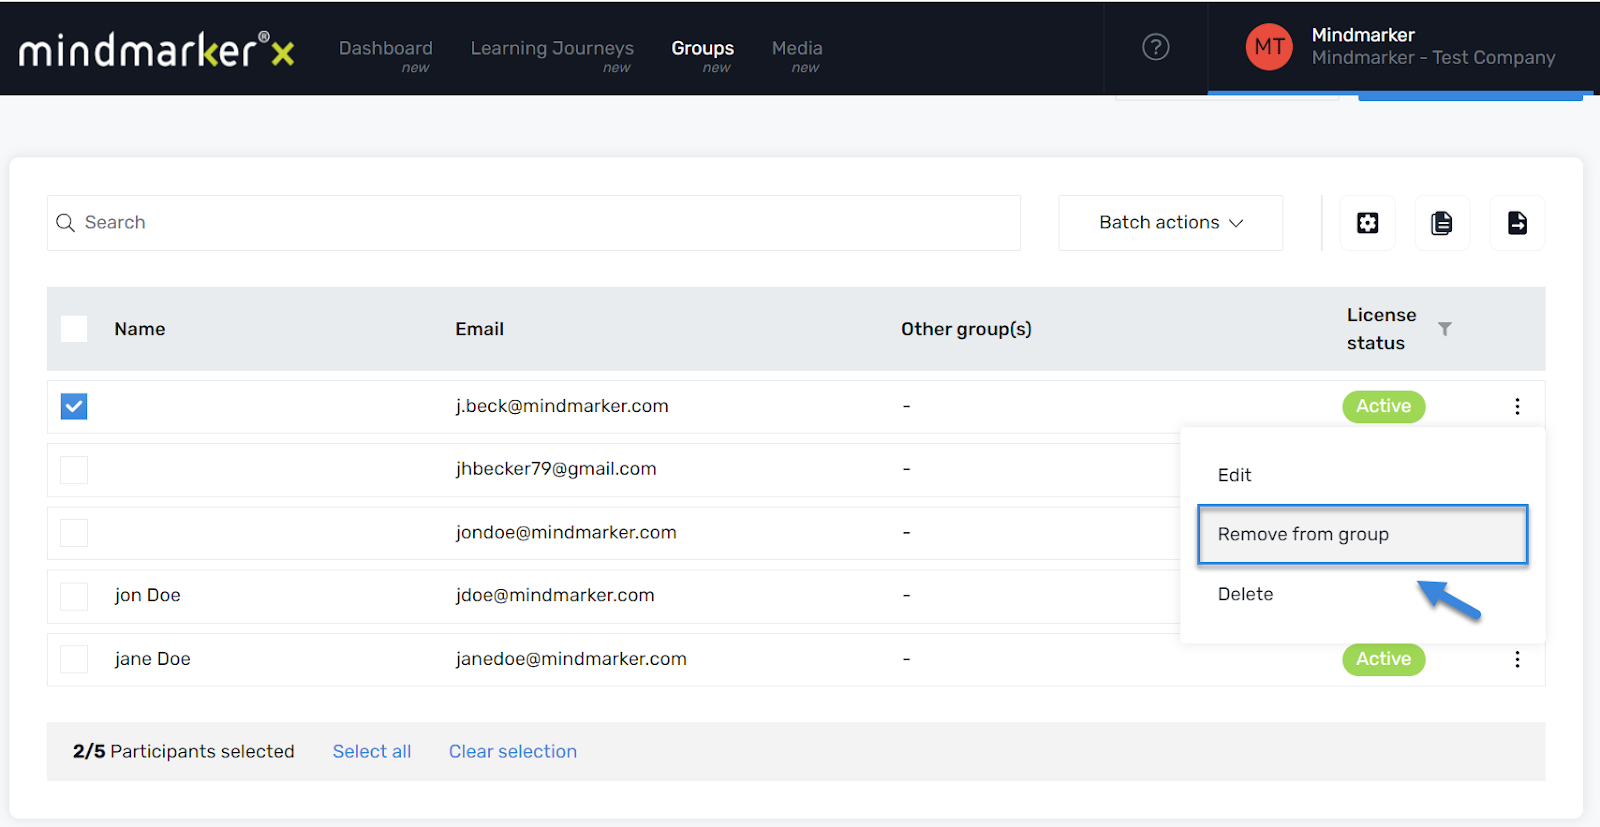This screenshot has height=827, width=1600.
Task: Click the export file arrow icon
Action: (x=1516, y=223)
